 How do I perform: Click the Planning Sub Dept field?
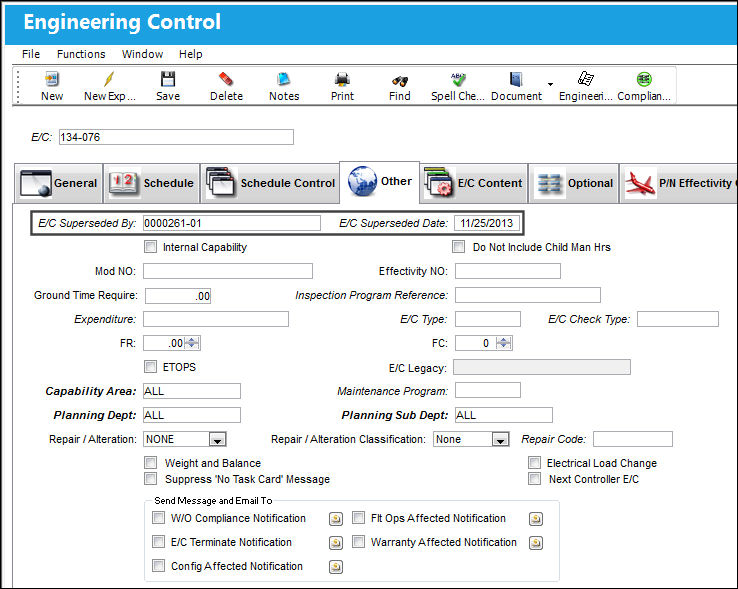coord(504,415)
